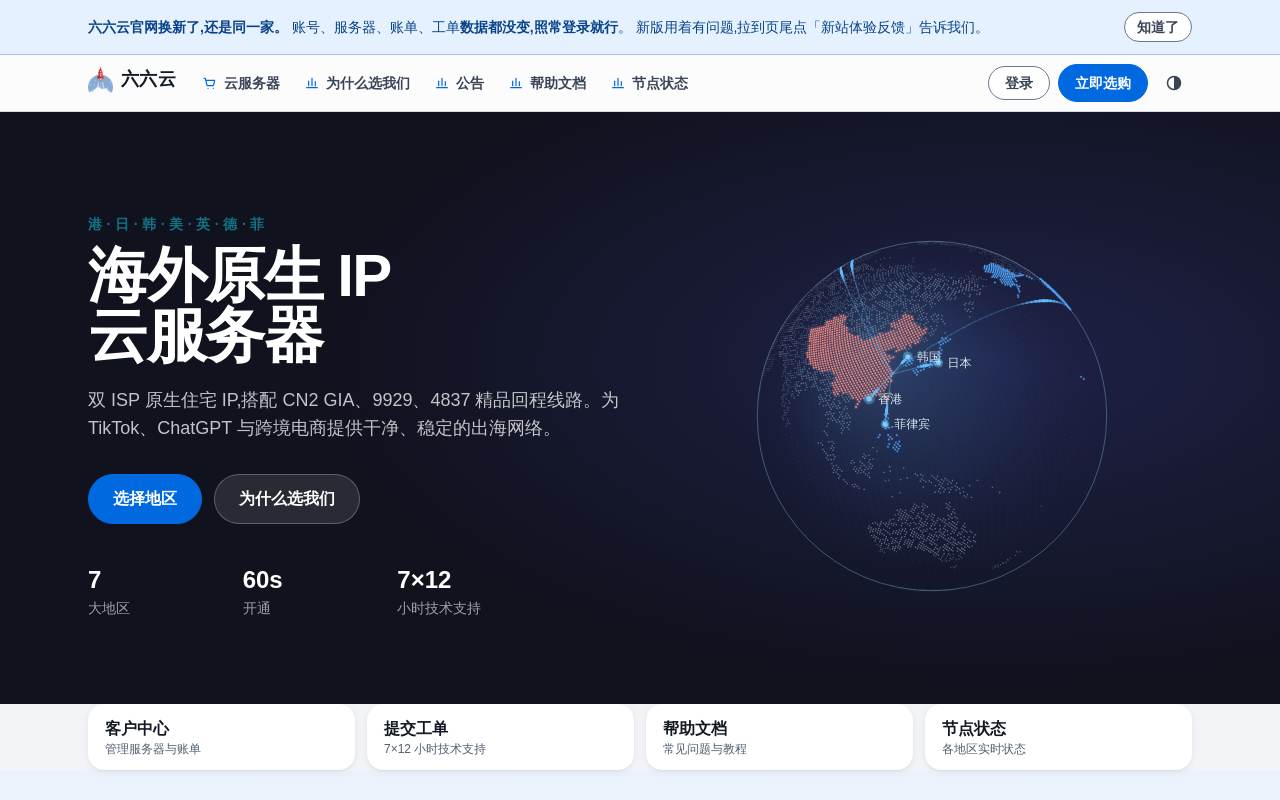1280x800 pixels.
Task: Click the 选择地区 hero button
Action: [145, 499]
